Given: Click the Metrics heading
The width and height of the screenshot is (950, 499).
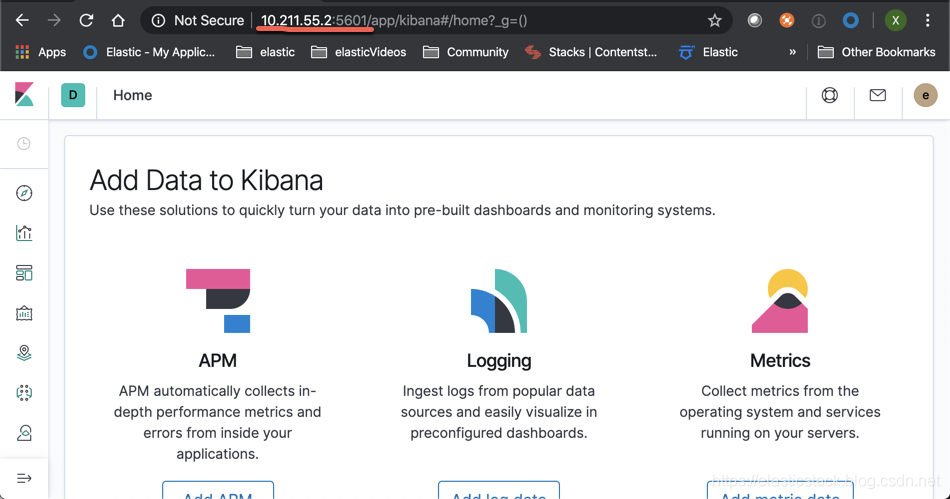Looking at the screenshot, I should 780,361.
